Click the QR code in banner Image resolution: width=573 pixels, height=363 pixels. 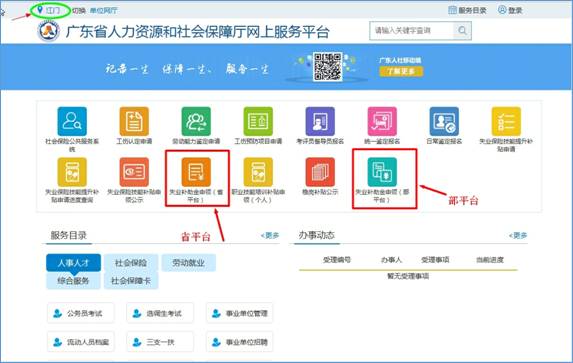point(327,67)
